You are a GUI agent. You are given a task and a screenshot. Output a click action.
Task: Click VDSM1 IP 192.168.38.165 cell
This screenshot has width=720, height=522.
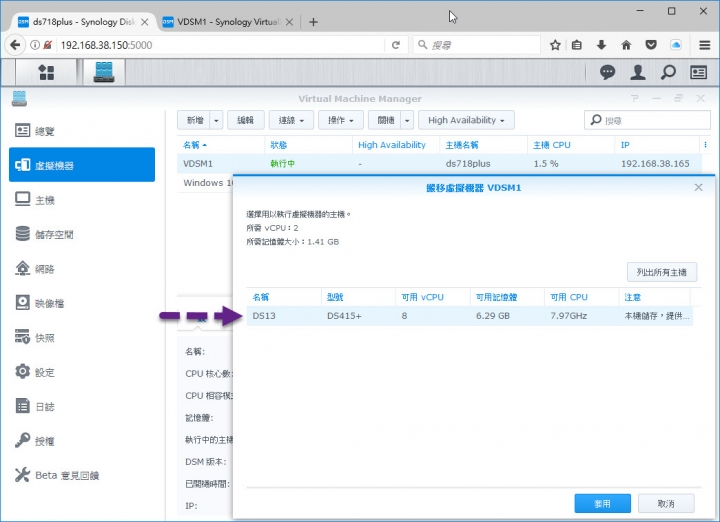tap(655, 164)
